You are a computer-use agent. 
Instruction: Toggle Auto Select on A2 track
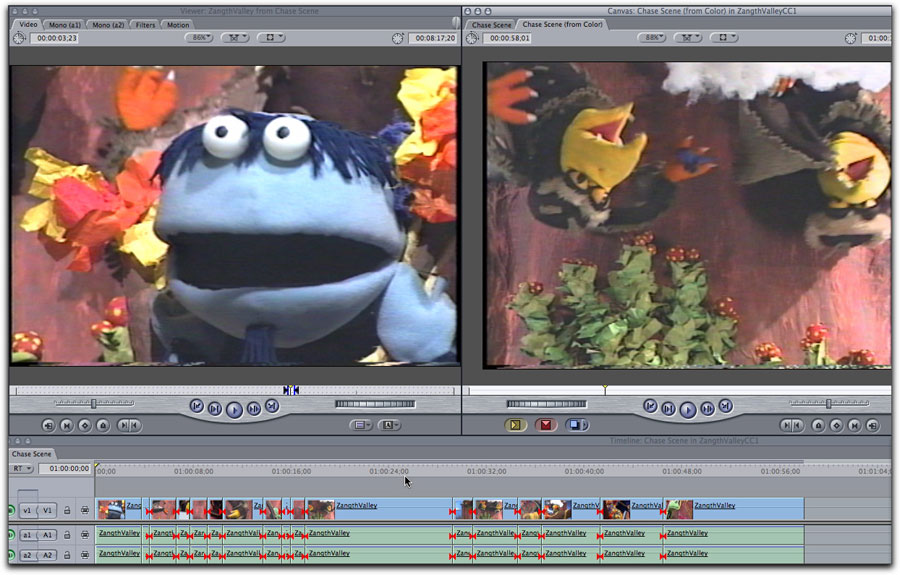pos(85,554)
